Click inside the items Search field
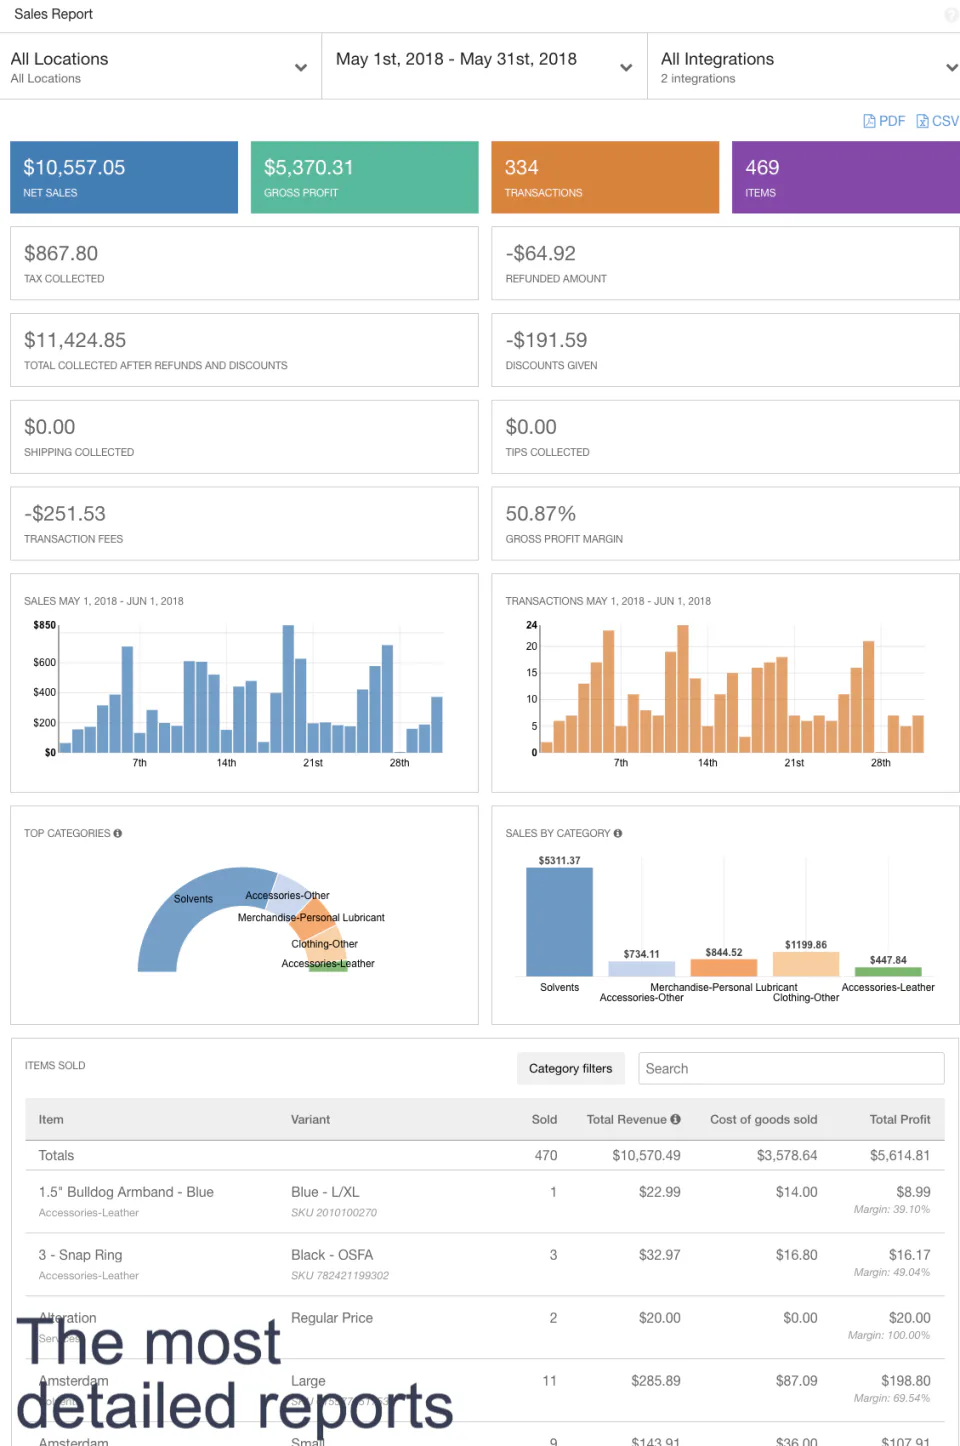Image resolution: width=960 pixels, height=1446 pixels. click(x=790, y=1068)
